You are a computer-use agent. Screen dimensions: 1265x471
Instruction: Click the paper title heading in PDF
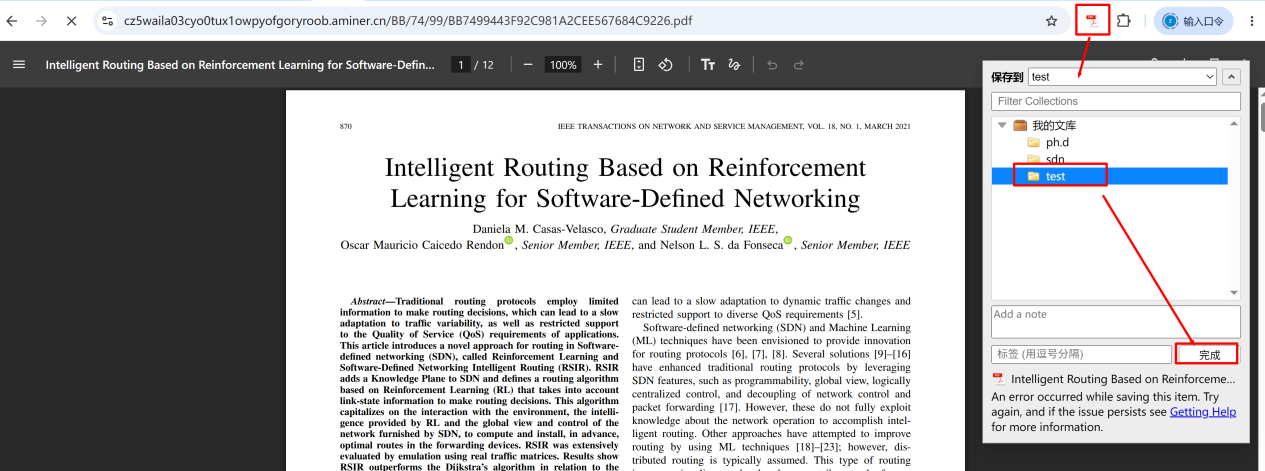point(625,182)
